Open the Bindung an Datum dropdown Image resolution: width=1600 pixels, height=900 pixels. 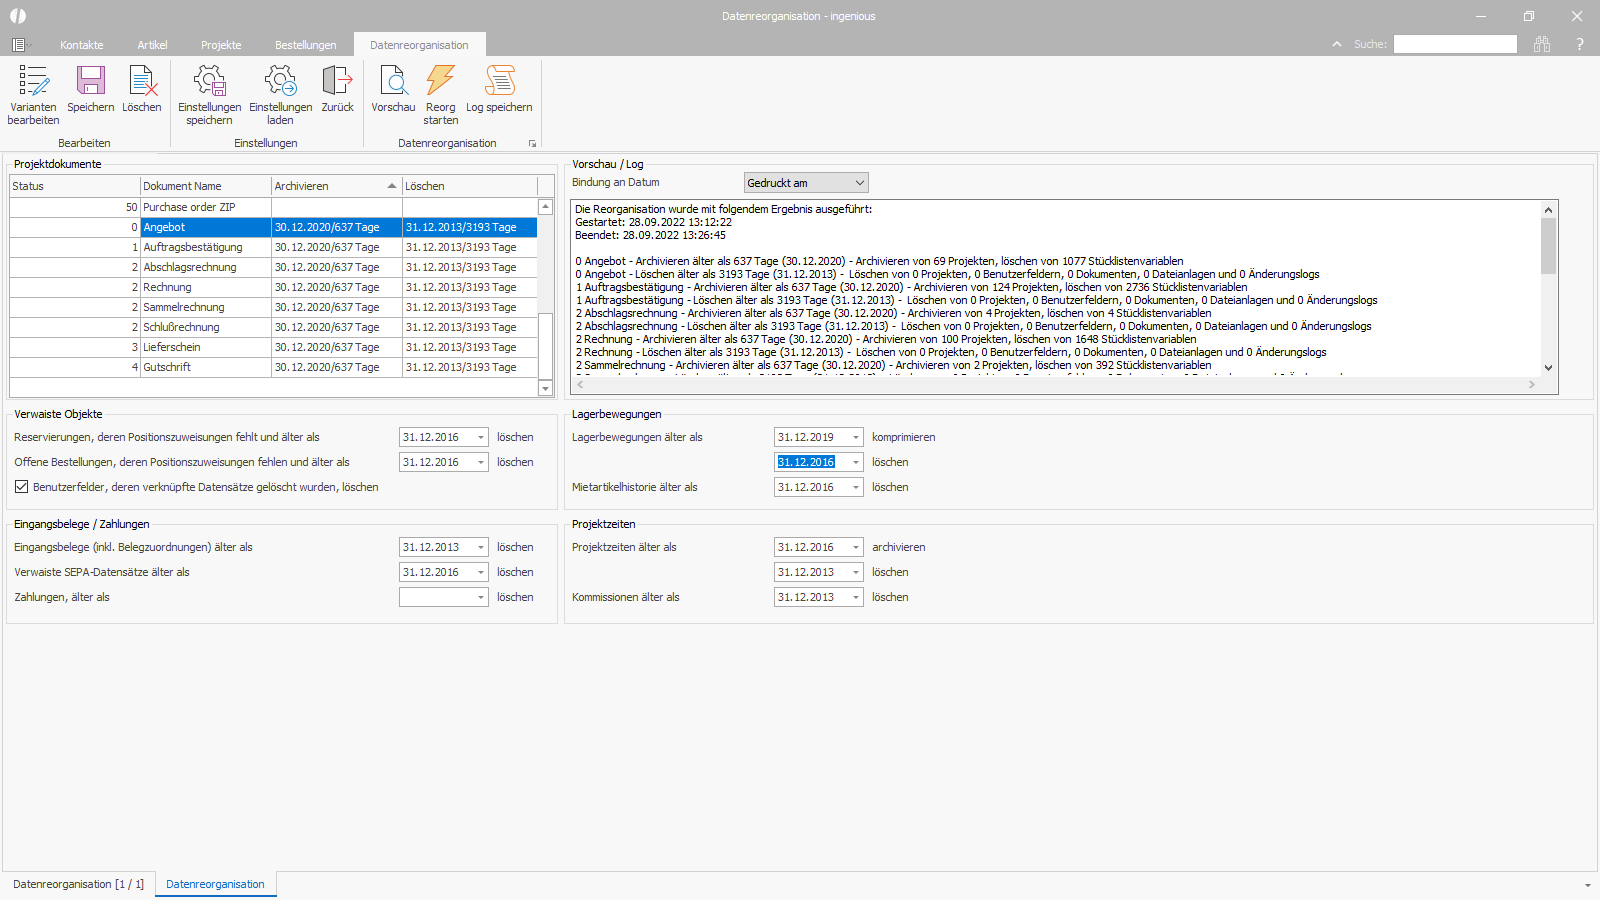[806, 183]
